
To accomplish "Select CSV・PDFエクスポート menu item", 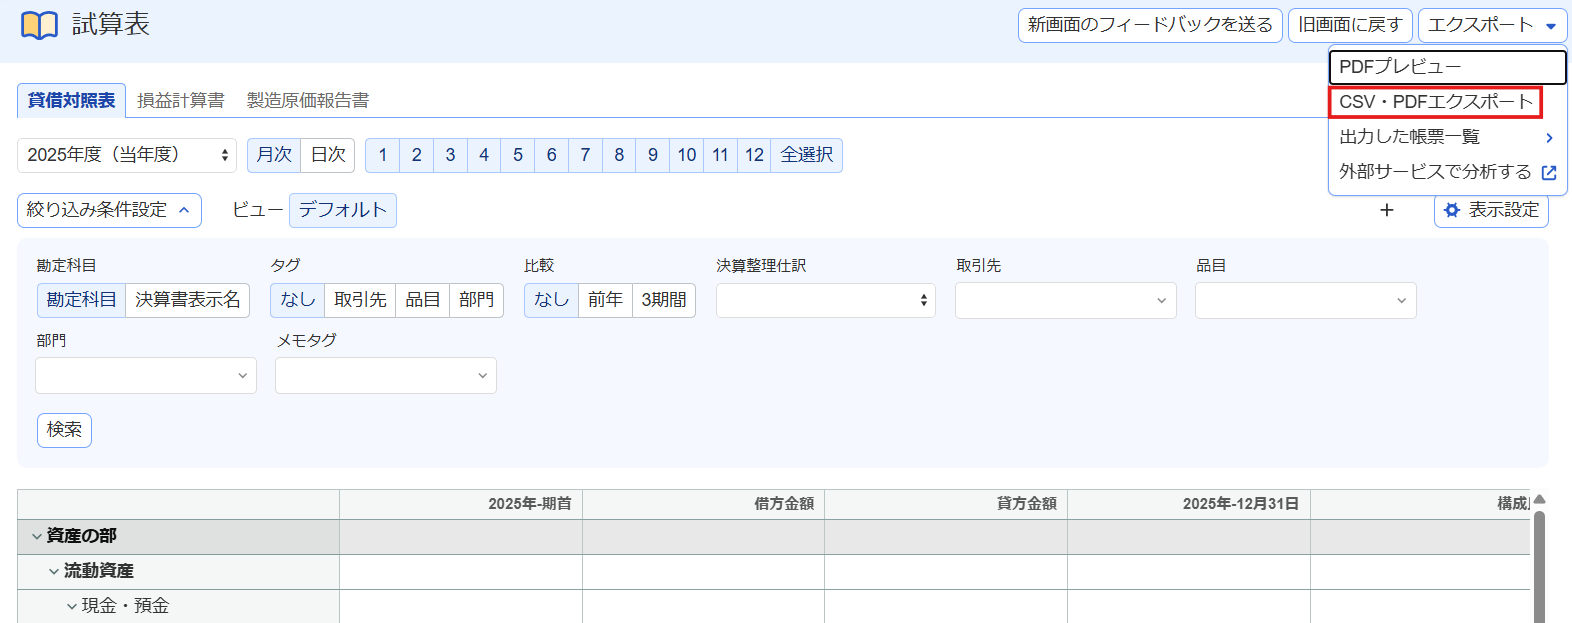I will pyautogui.click(x=1435, y=102).
